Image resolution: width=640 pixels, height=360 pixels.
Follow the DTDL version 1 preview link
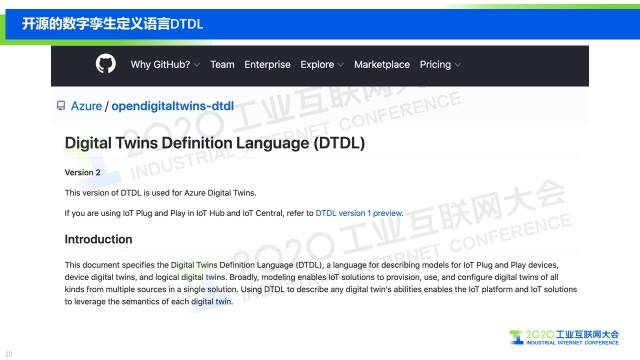[x=359, y=213]
